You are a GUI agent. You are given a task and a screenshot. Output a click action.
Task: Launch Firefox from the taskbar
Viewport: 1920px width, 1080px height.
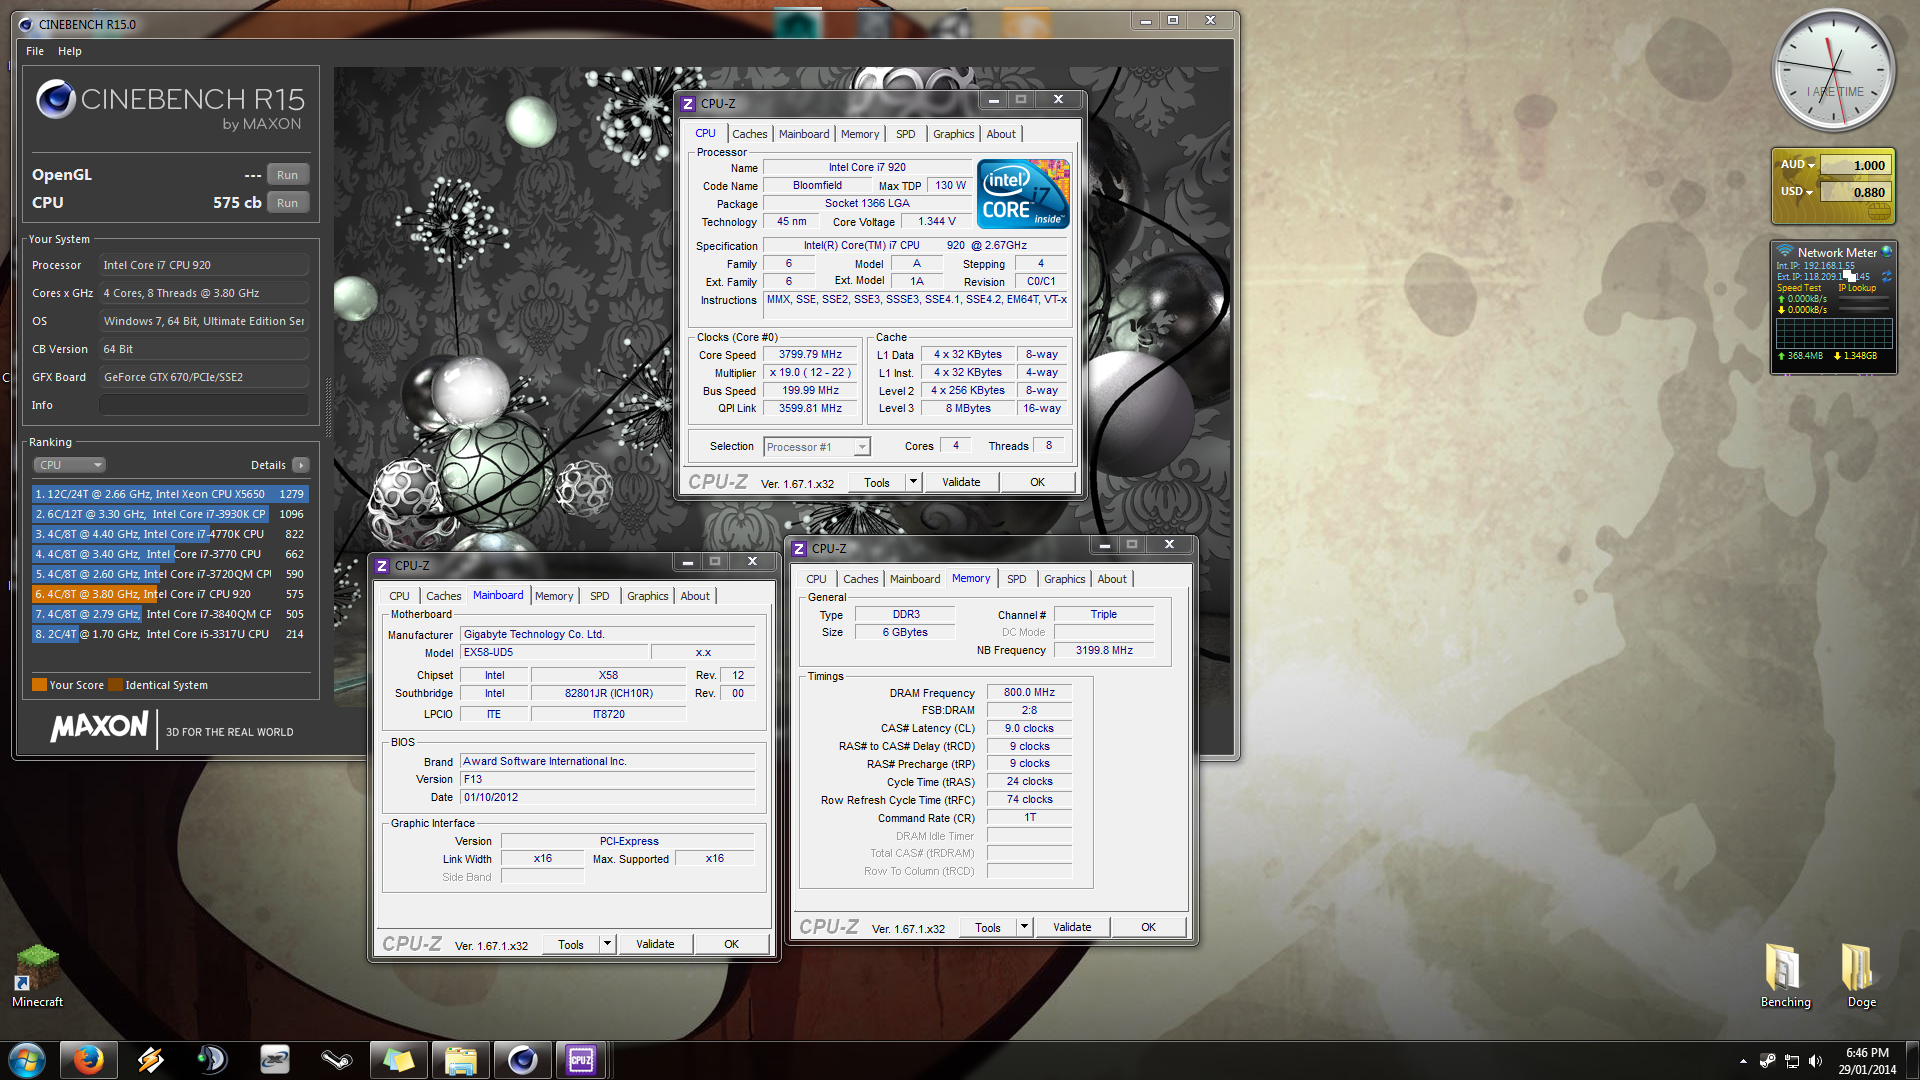click(x=88, y=1060)
